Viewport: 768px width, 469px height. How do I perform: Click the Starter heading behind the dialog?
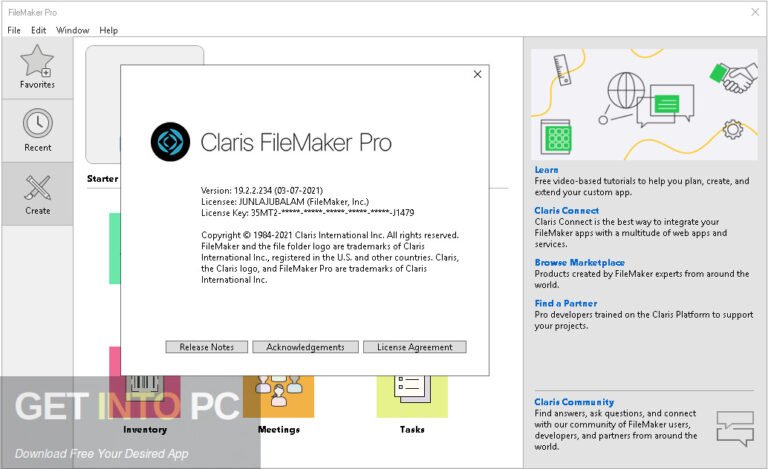point(102,179)
